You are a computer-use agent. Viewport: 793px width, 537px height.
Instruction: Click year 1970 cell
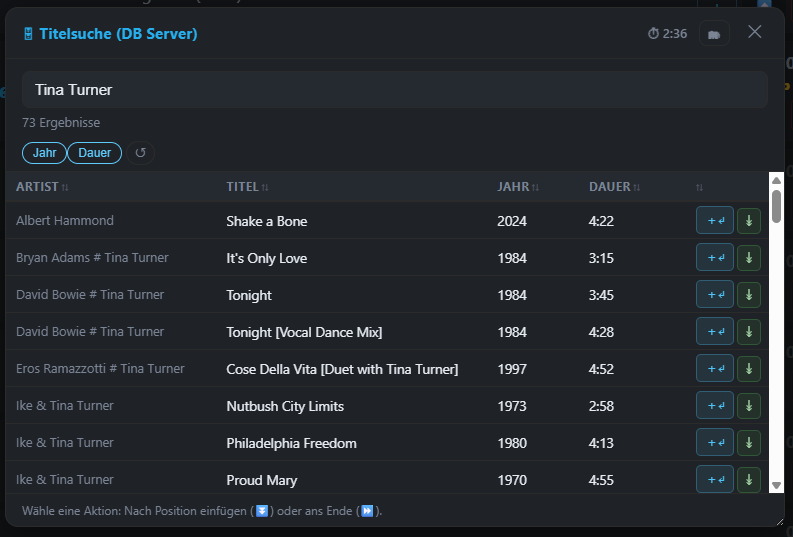click(x=512, y=480)
